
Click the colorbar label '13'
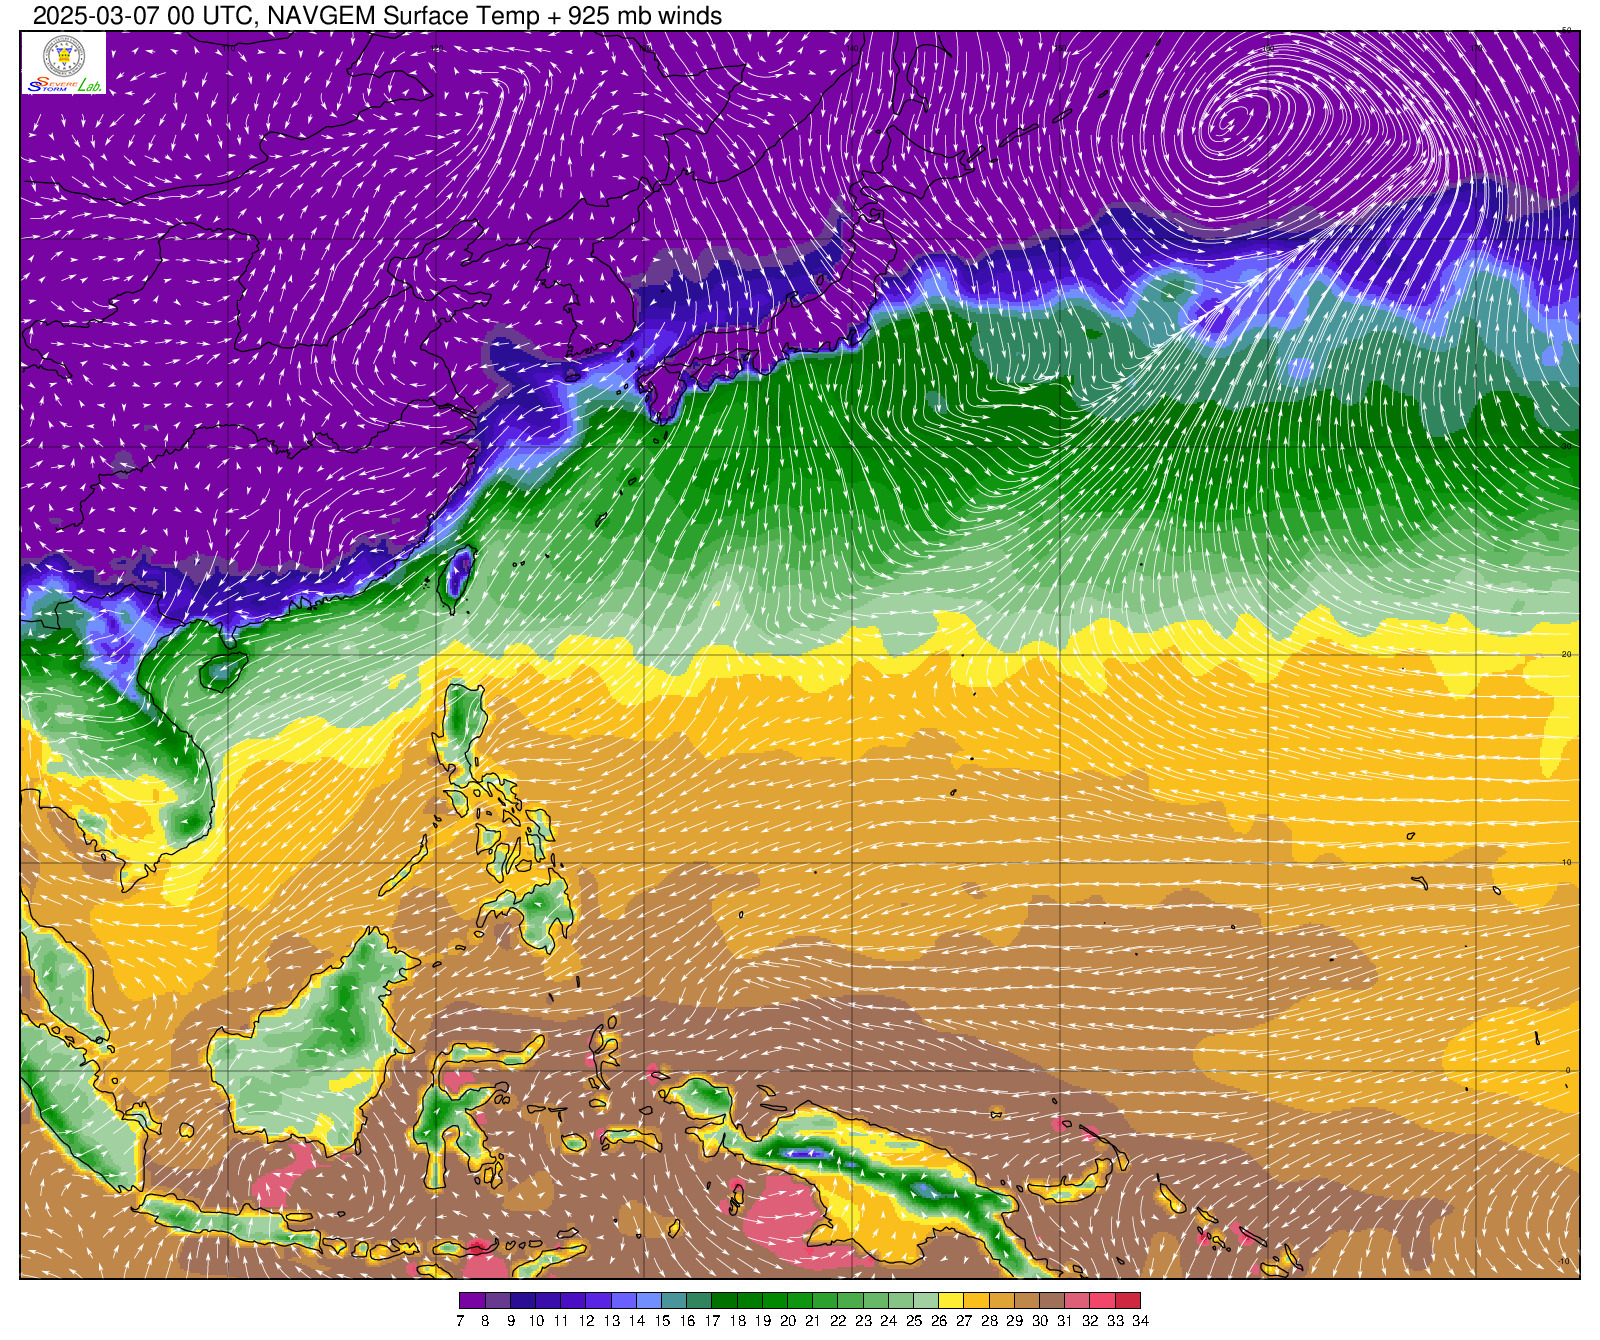(x=611, y=1321)
